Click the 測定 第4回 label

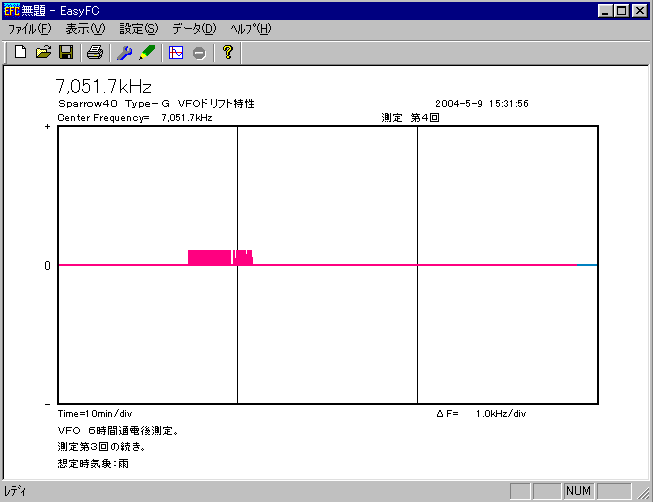tap(410, 118)
